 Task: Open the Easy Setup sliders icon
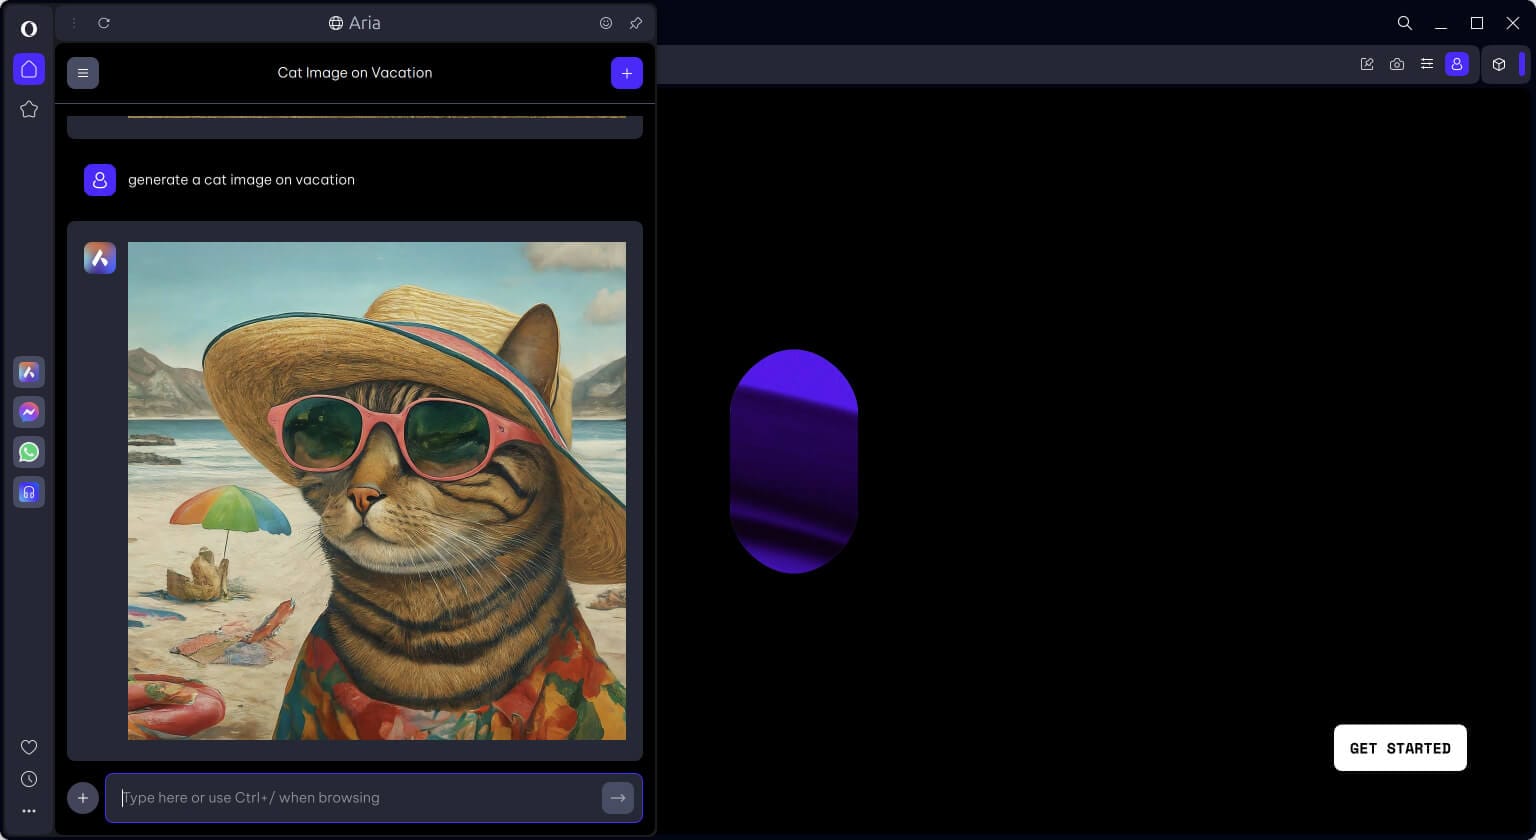pos(1427,64)
